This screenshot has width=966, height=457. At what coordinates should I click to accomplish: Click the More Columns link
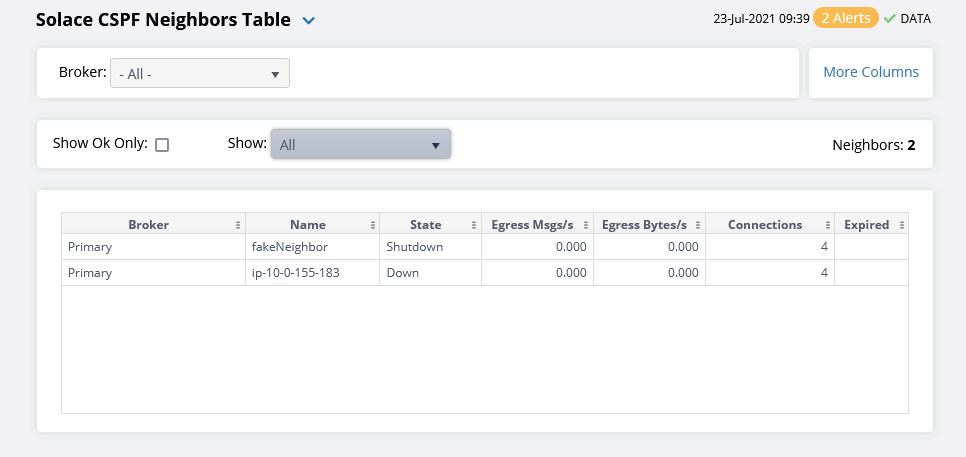click(x=870, y=72)
